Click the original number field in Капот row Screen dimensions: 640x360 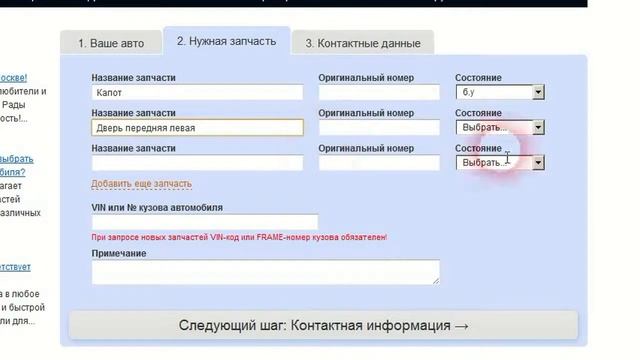tap(379, 93)
